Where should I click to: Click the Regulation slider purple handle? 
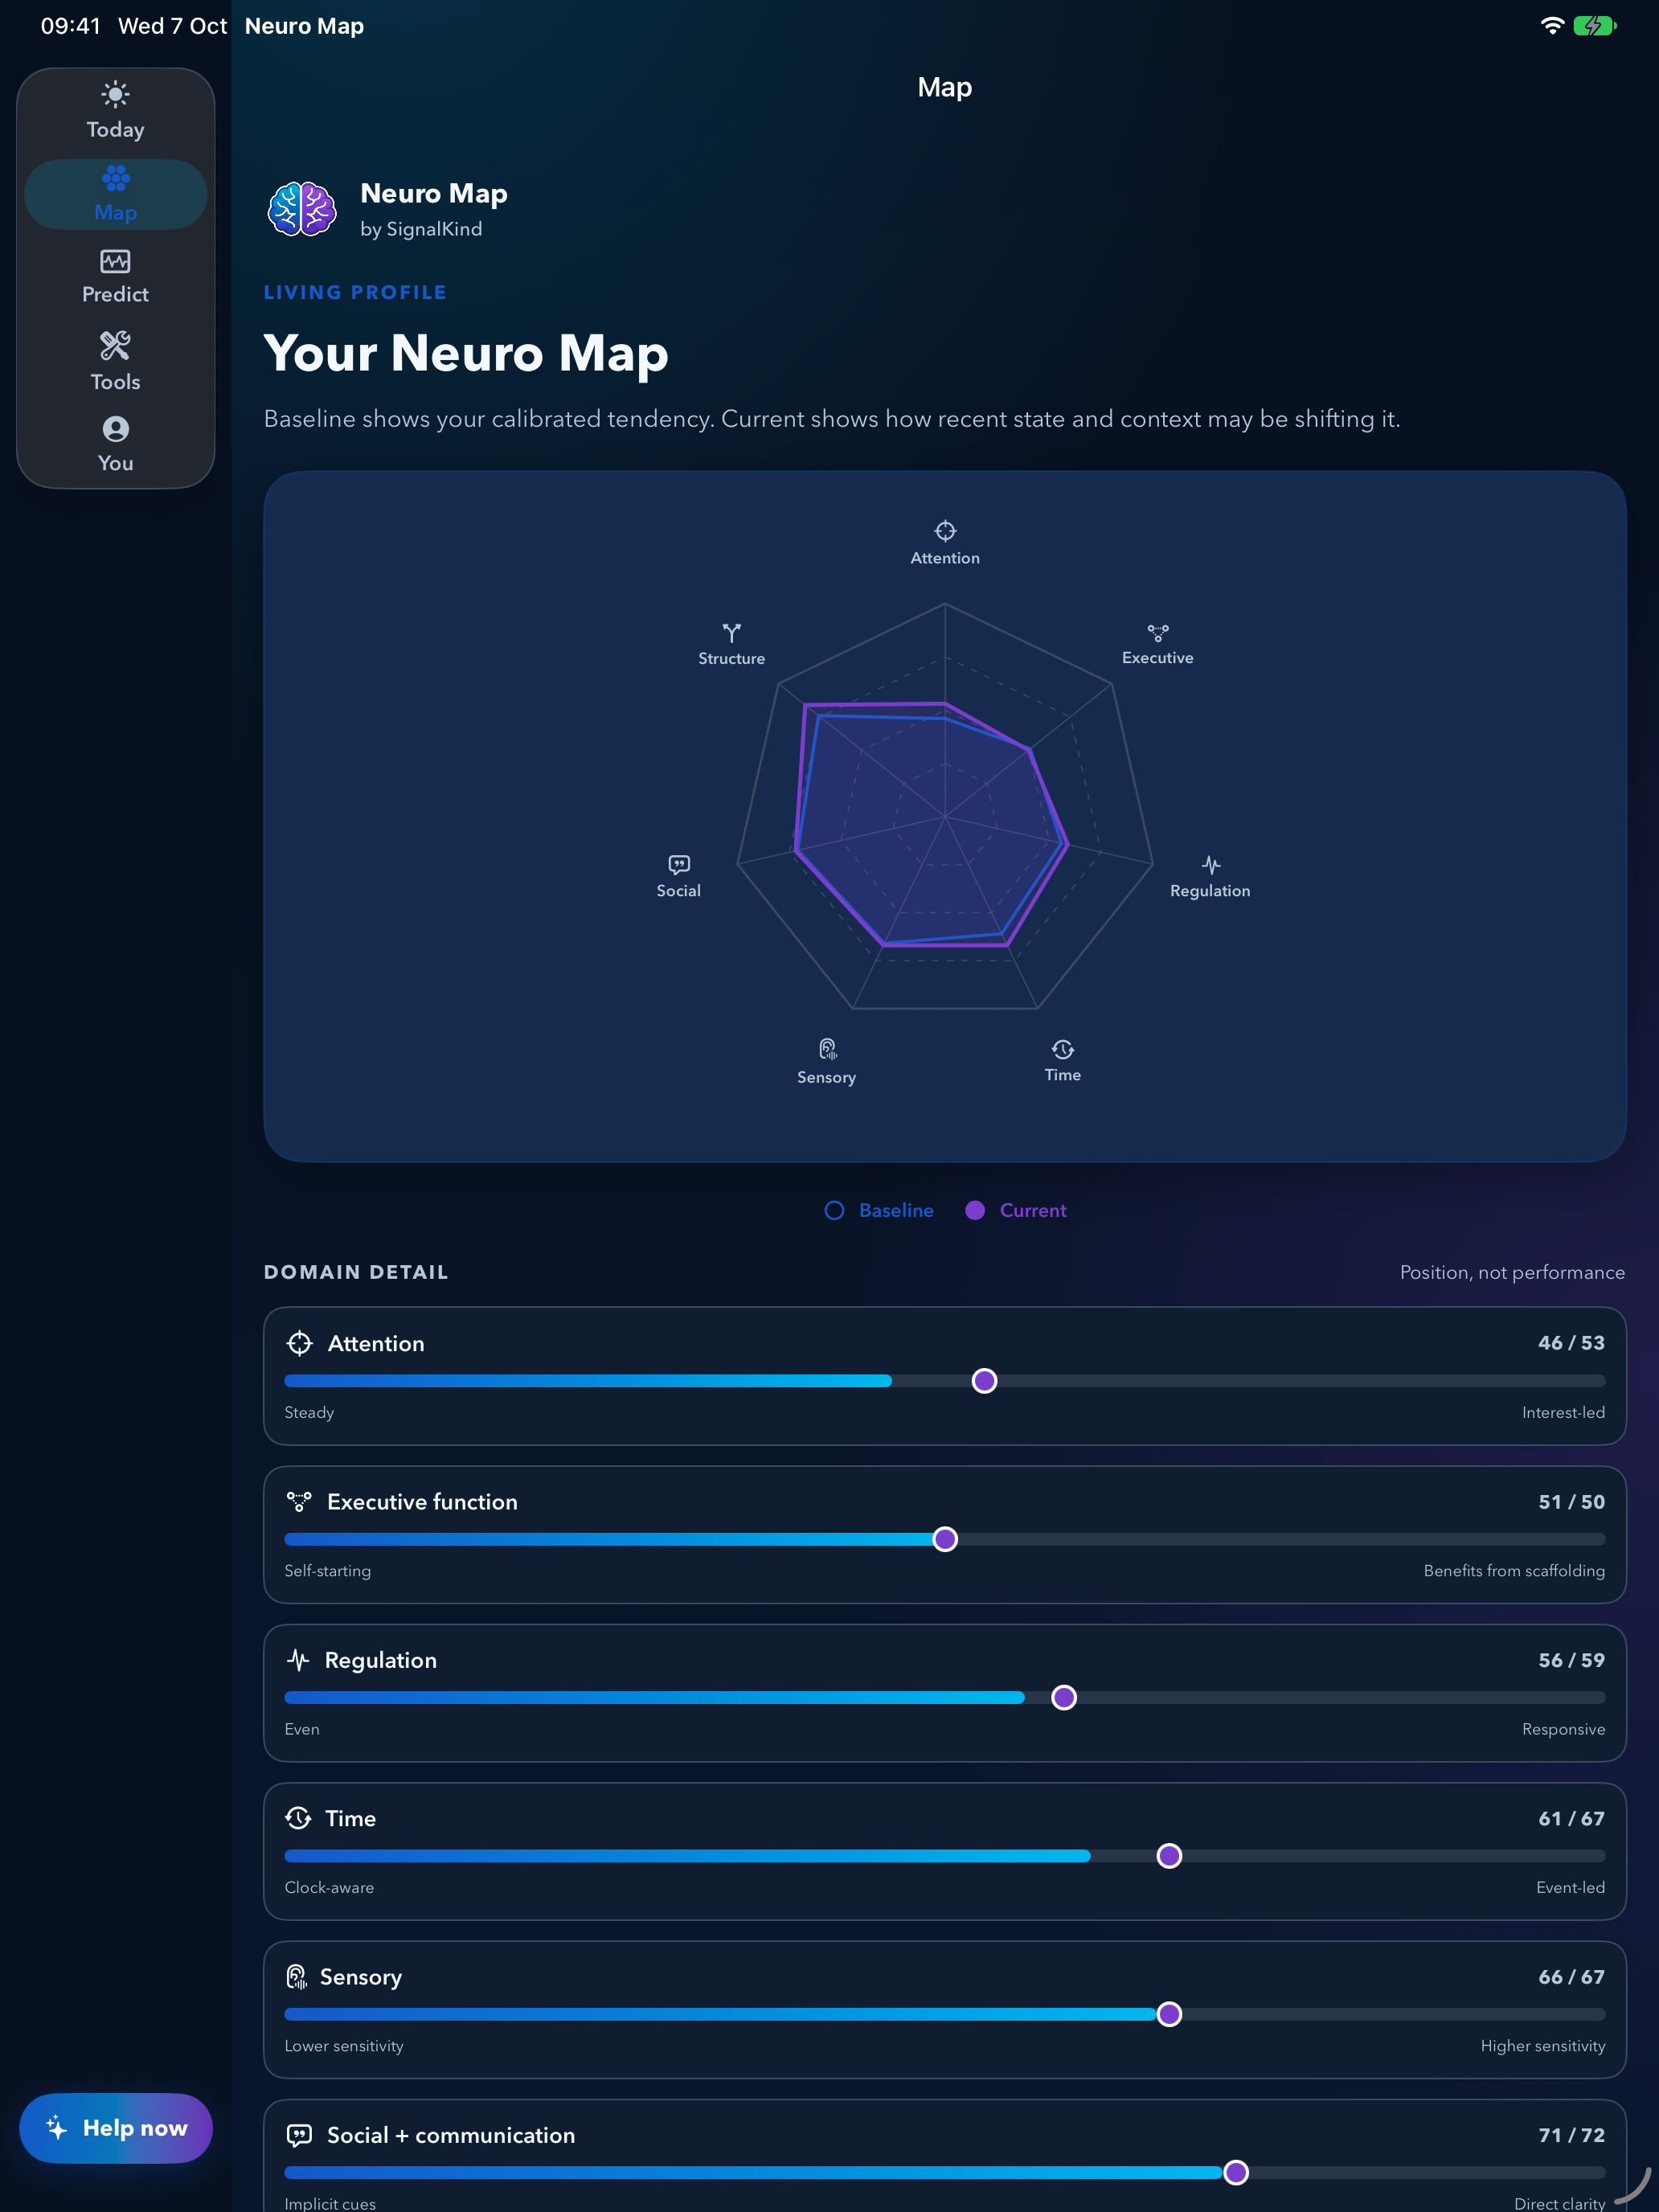click(x=1064, y=1698)
